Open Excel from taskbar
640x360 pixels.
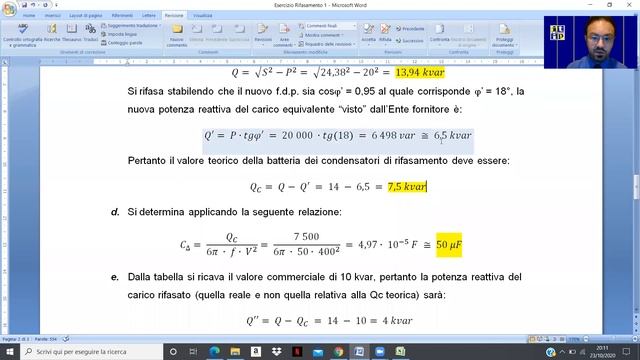click(x=400, y=351)
